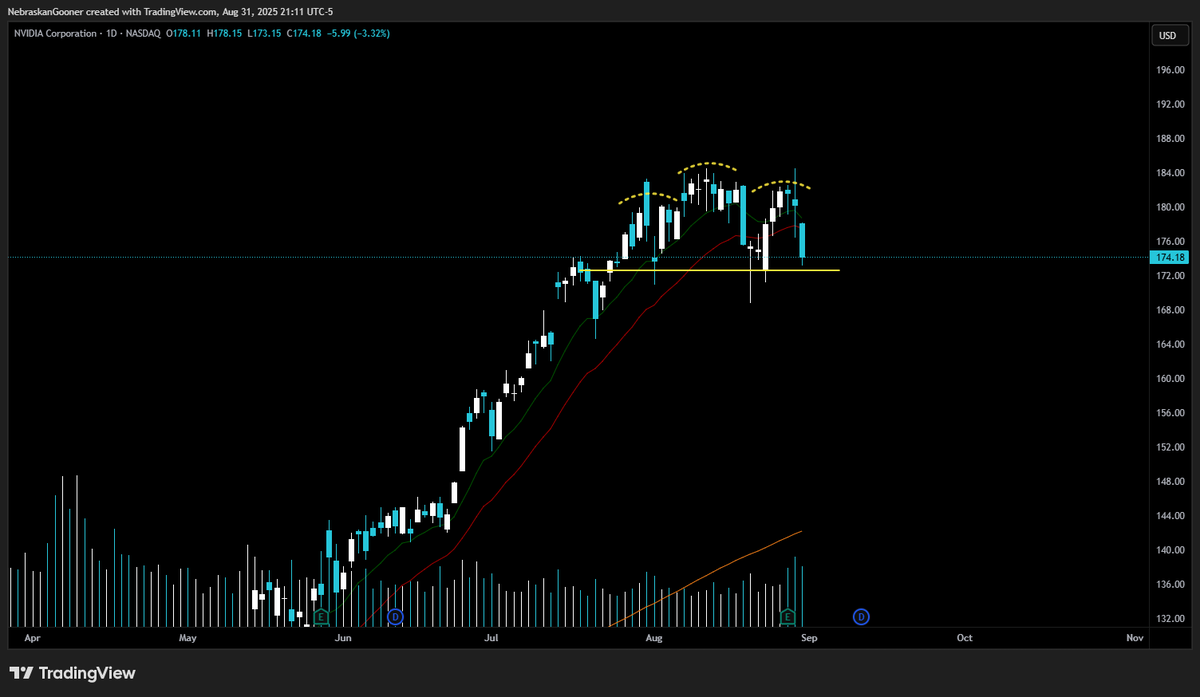1200x697 pixels.
Task: Click the "Sep" label on the time axis
Action: [808, 637]
